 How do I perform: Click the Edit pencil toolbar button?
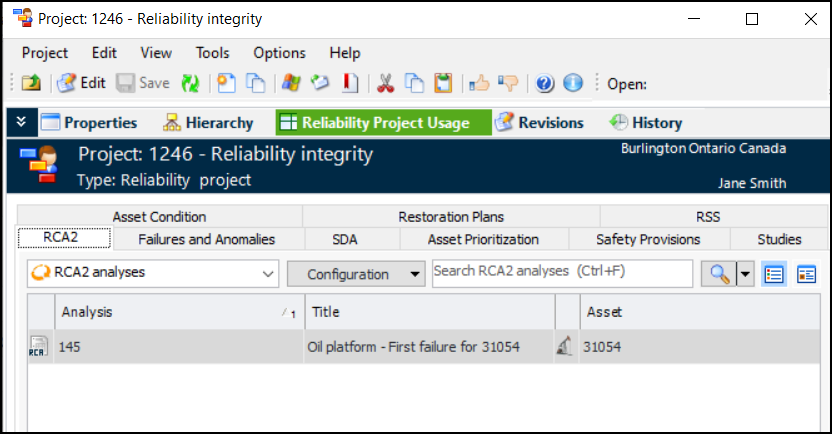tap(81, 83)
